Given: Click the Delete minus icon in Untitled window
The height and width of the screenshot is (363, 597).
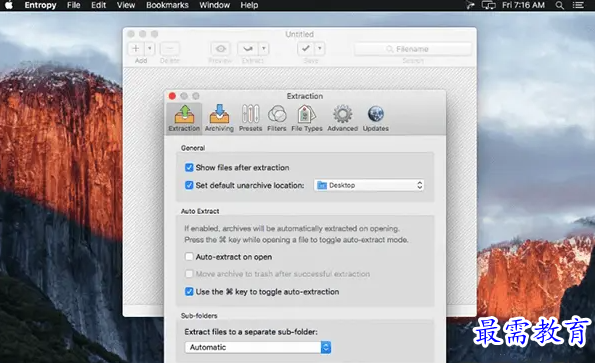Looking at the screenshot, I should click(x=170, y=49).
